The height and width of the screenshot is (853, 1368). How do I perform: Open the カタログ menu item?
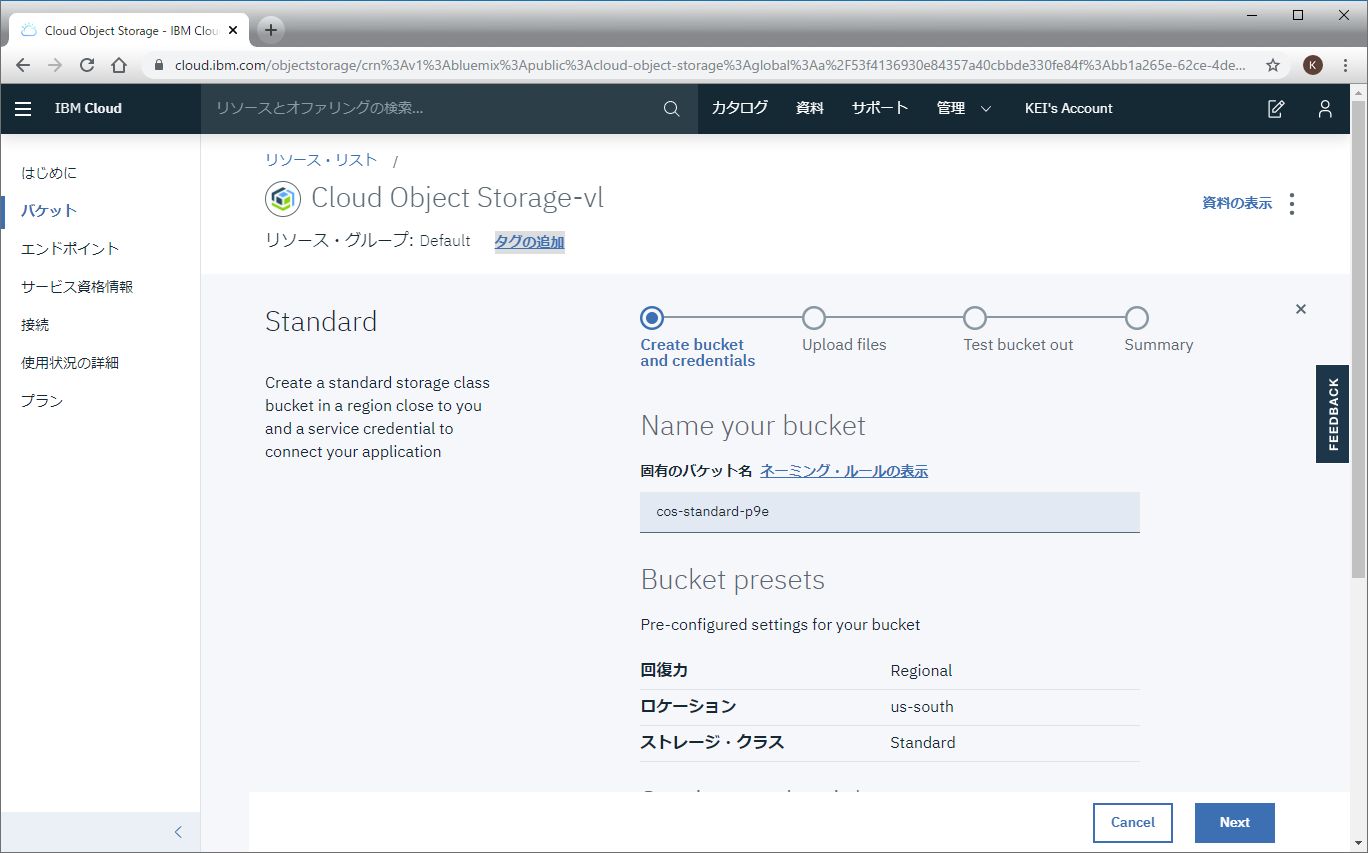(x=740, y=109)
